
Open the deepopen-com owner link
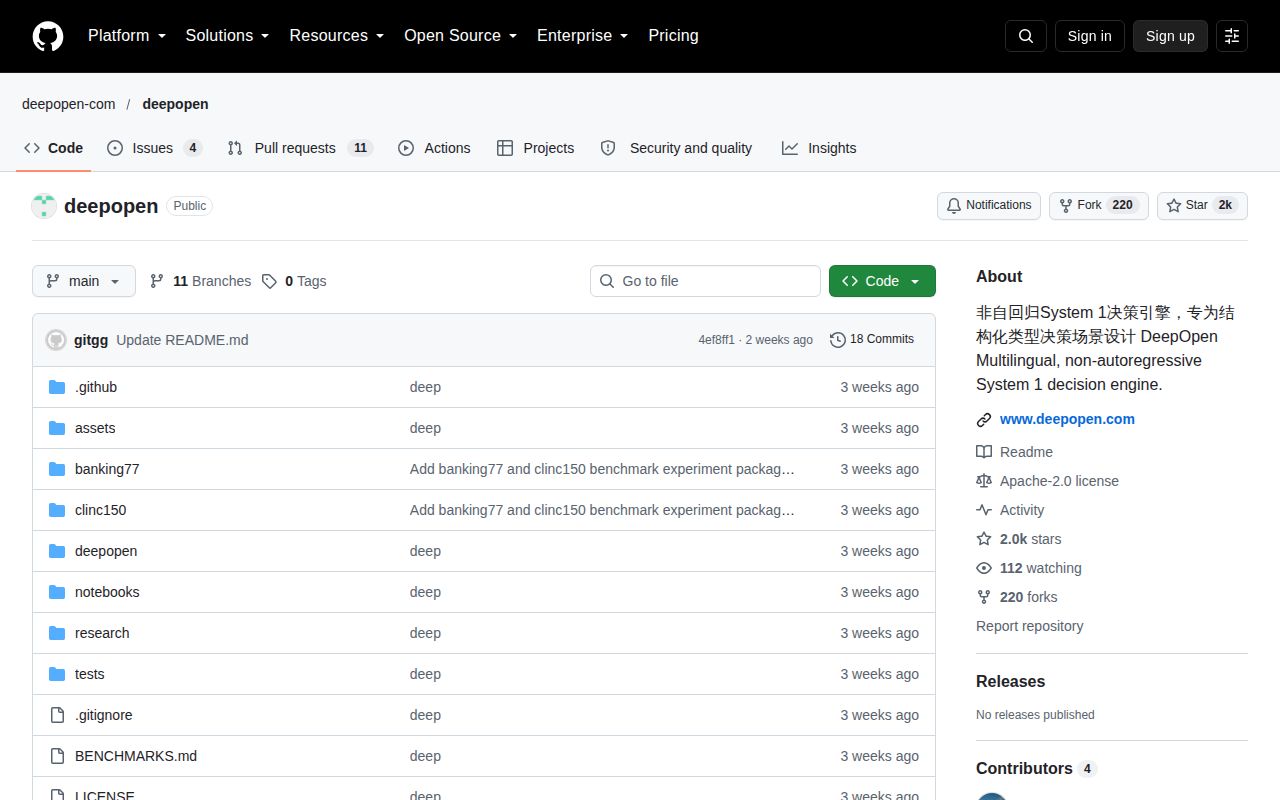click(x=69, y=104)
